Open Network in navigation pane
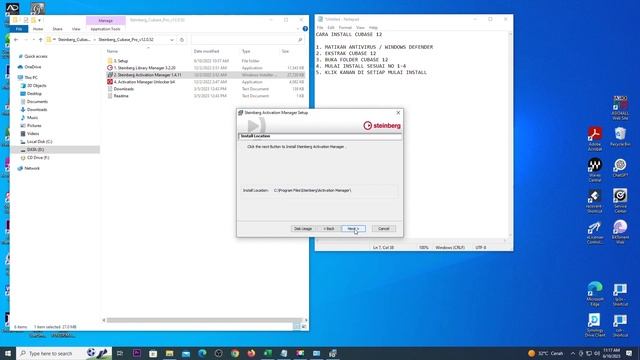This screenshot has height=360, width=640. click(32, 168)
